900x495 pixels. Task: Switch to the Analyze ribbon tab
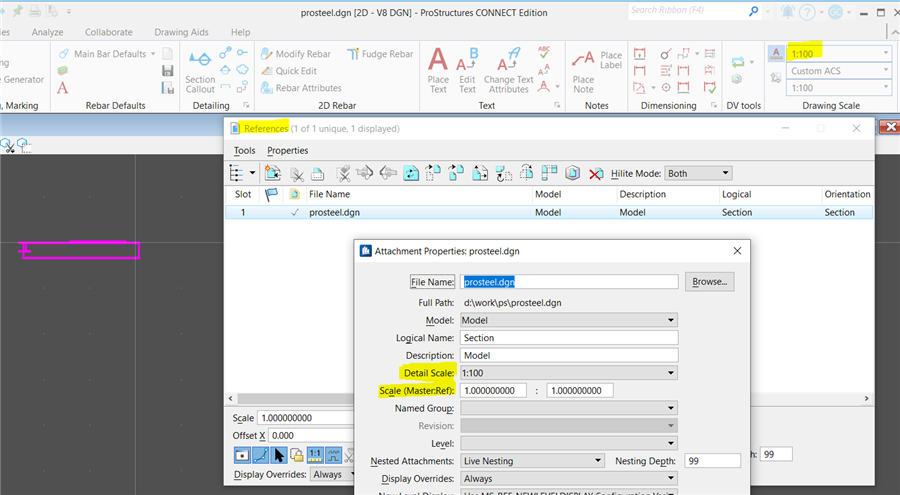pyautogui.click(x=48, y=32)
